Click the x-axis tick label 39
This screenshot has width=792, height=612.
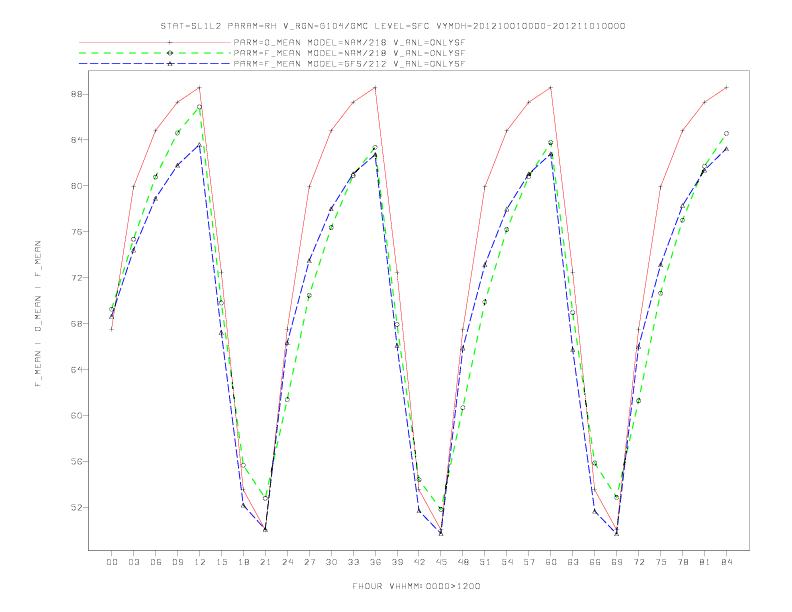click(x=397, y=562)
